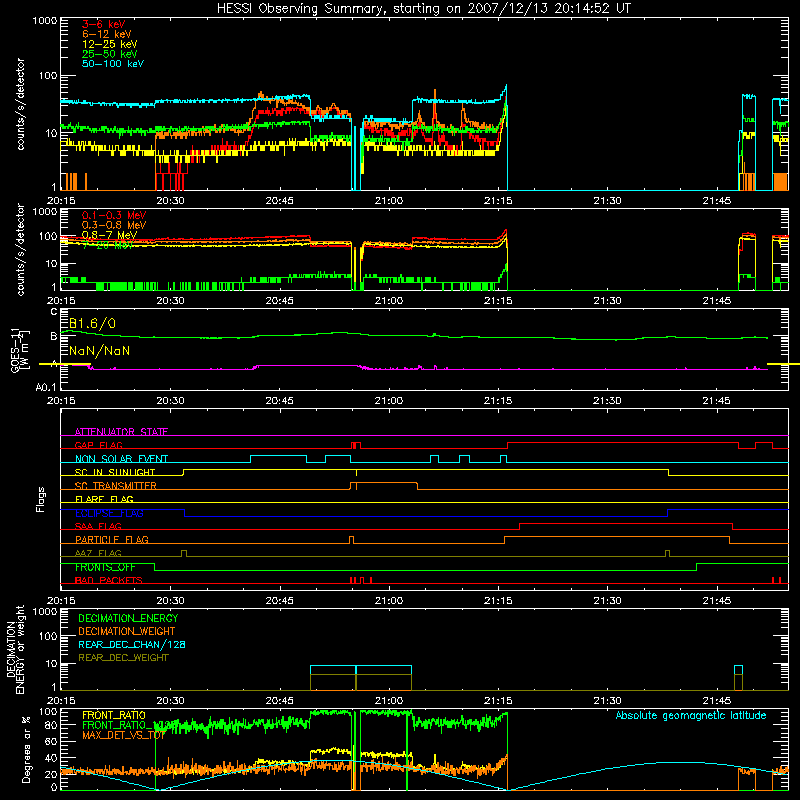
Task: Click the 3-6 keV legend label
Action: pyautogui.click(x=104, y=24)
